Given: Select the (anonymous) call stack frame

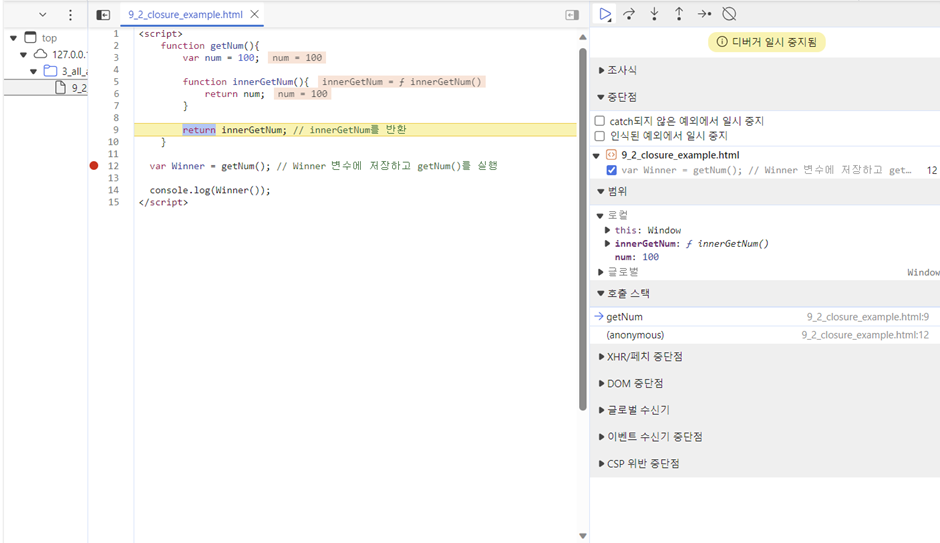Looking at the screenshot, I should pyautogui.click(x=765, y=335).
